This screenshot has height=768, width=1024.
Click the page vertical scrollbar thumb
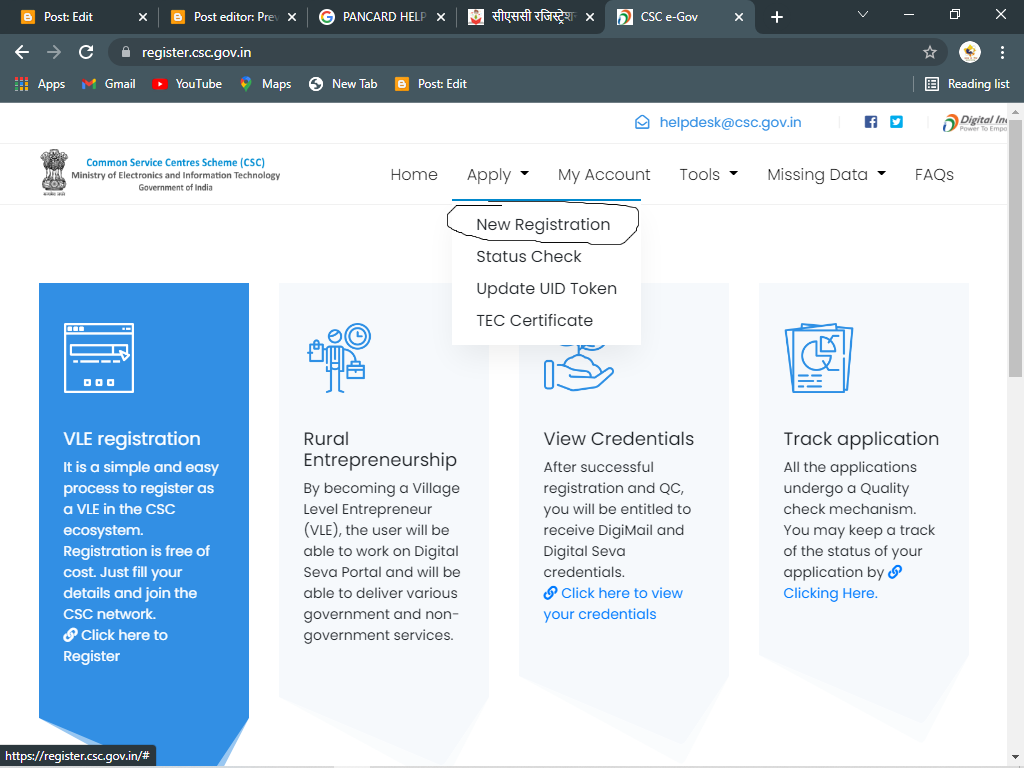pos(1015,247)
